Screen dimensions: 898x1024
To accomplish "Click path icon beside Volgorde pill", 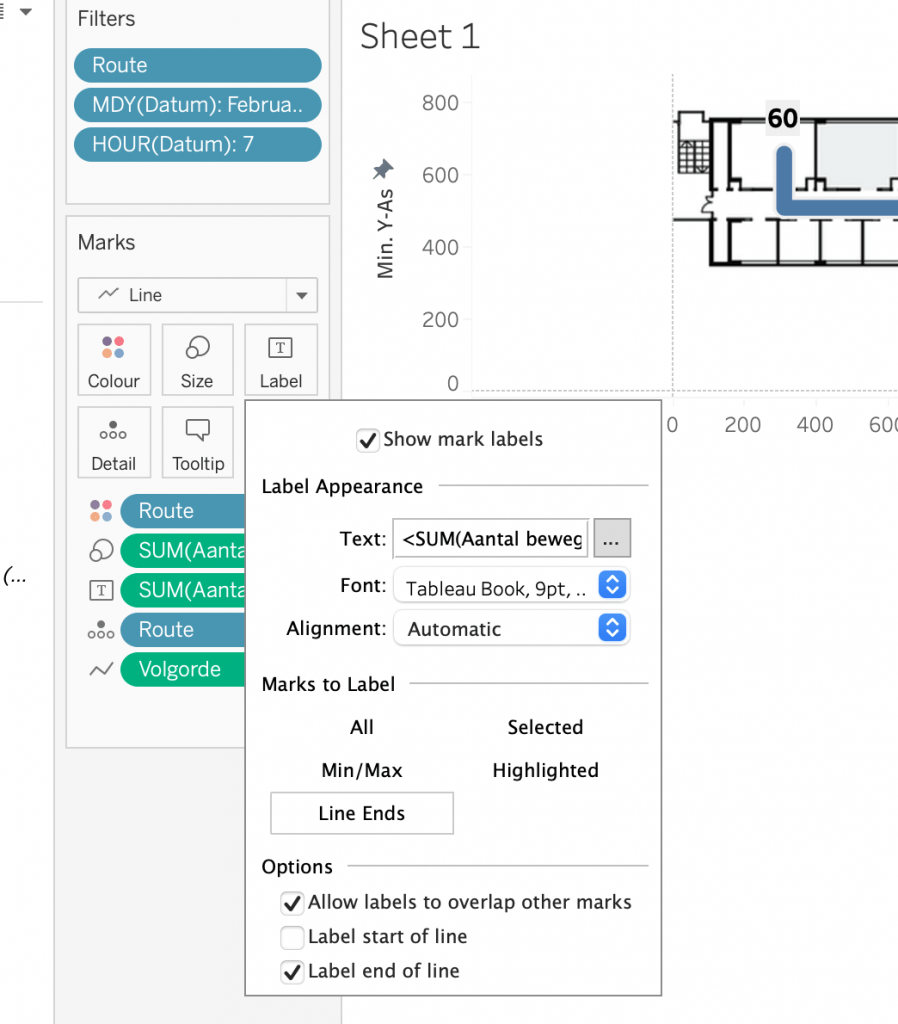I will coord(101,670).
